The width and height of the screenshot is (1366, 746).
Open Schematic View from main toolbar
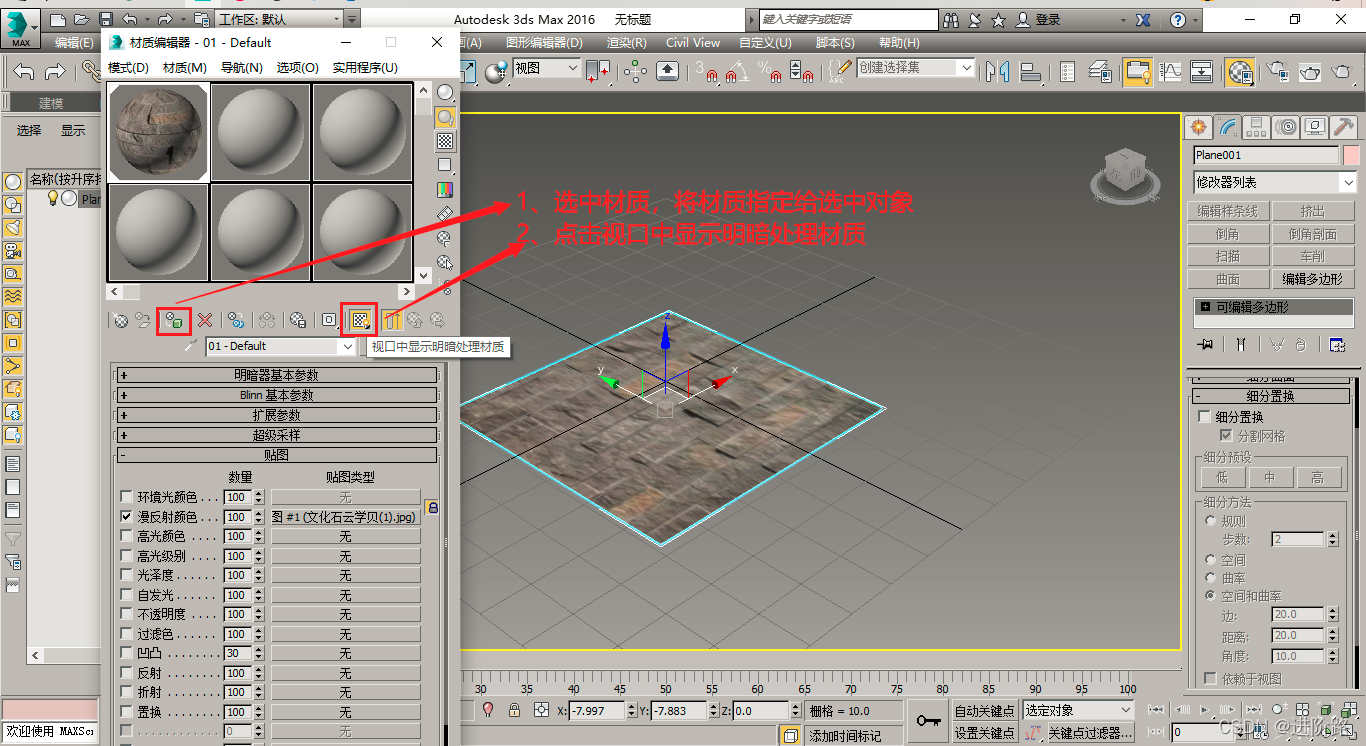[1202, 71]
